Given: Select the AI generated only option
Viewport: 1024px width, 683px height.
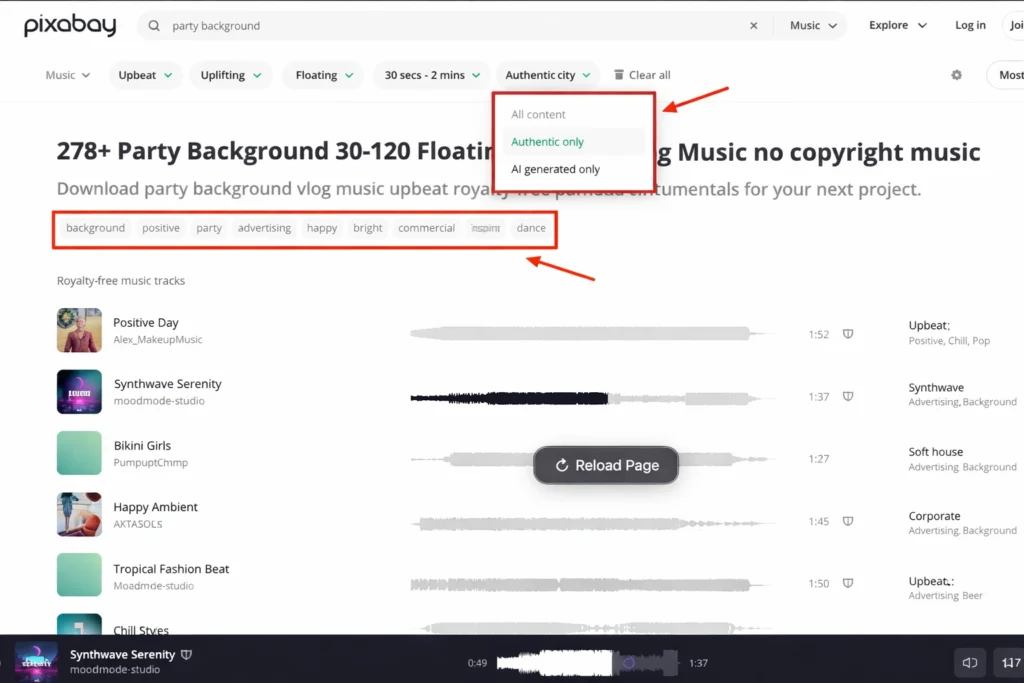Looking at the screenshot, I should pyautogui.click(x=555, y=168).
